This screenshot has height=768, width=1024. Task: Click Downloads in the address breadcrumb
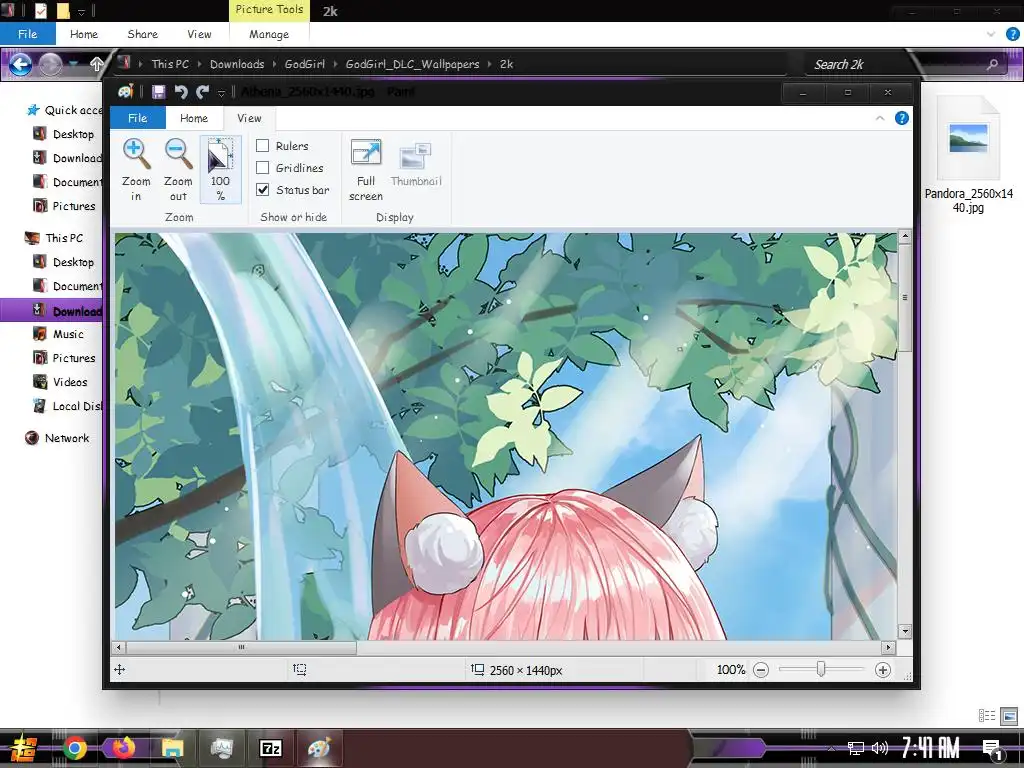[237, 64]
